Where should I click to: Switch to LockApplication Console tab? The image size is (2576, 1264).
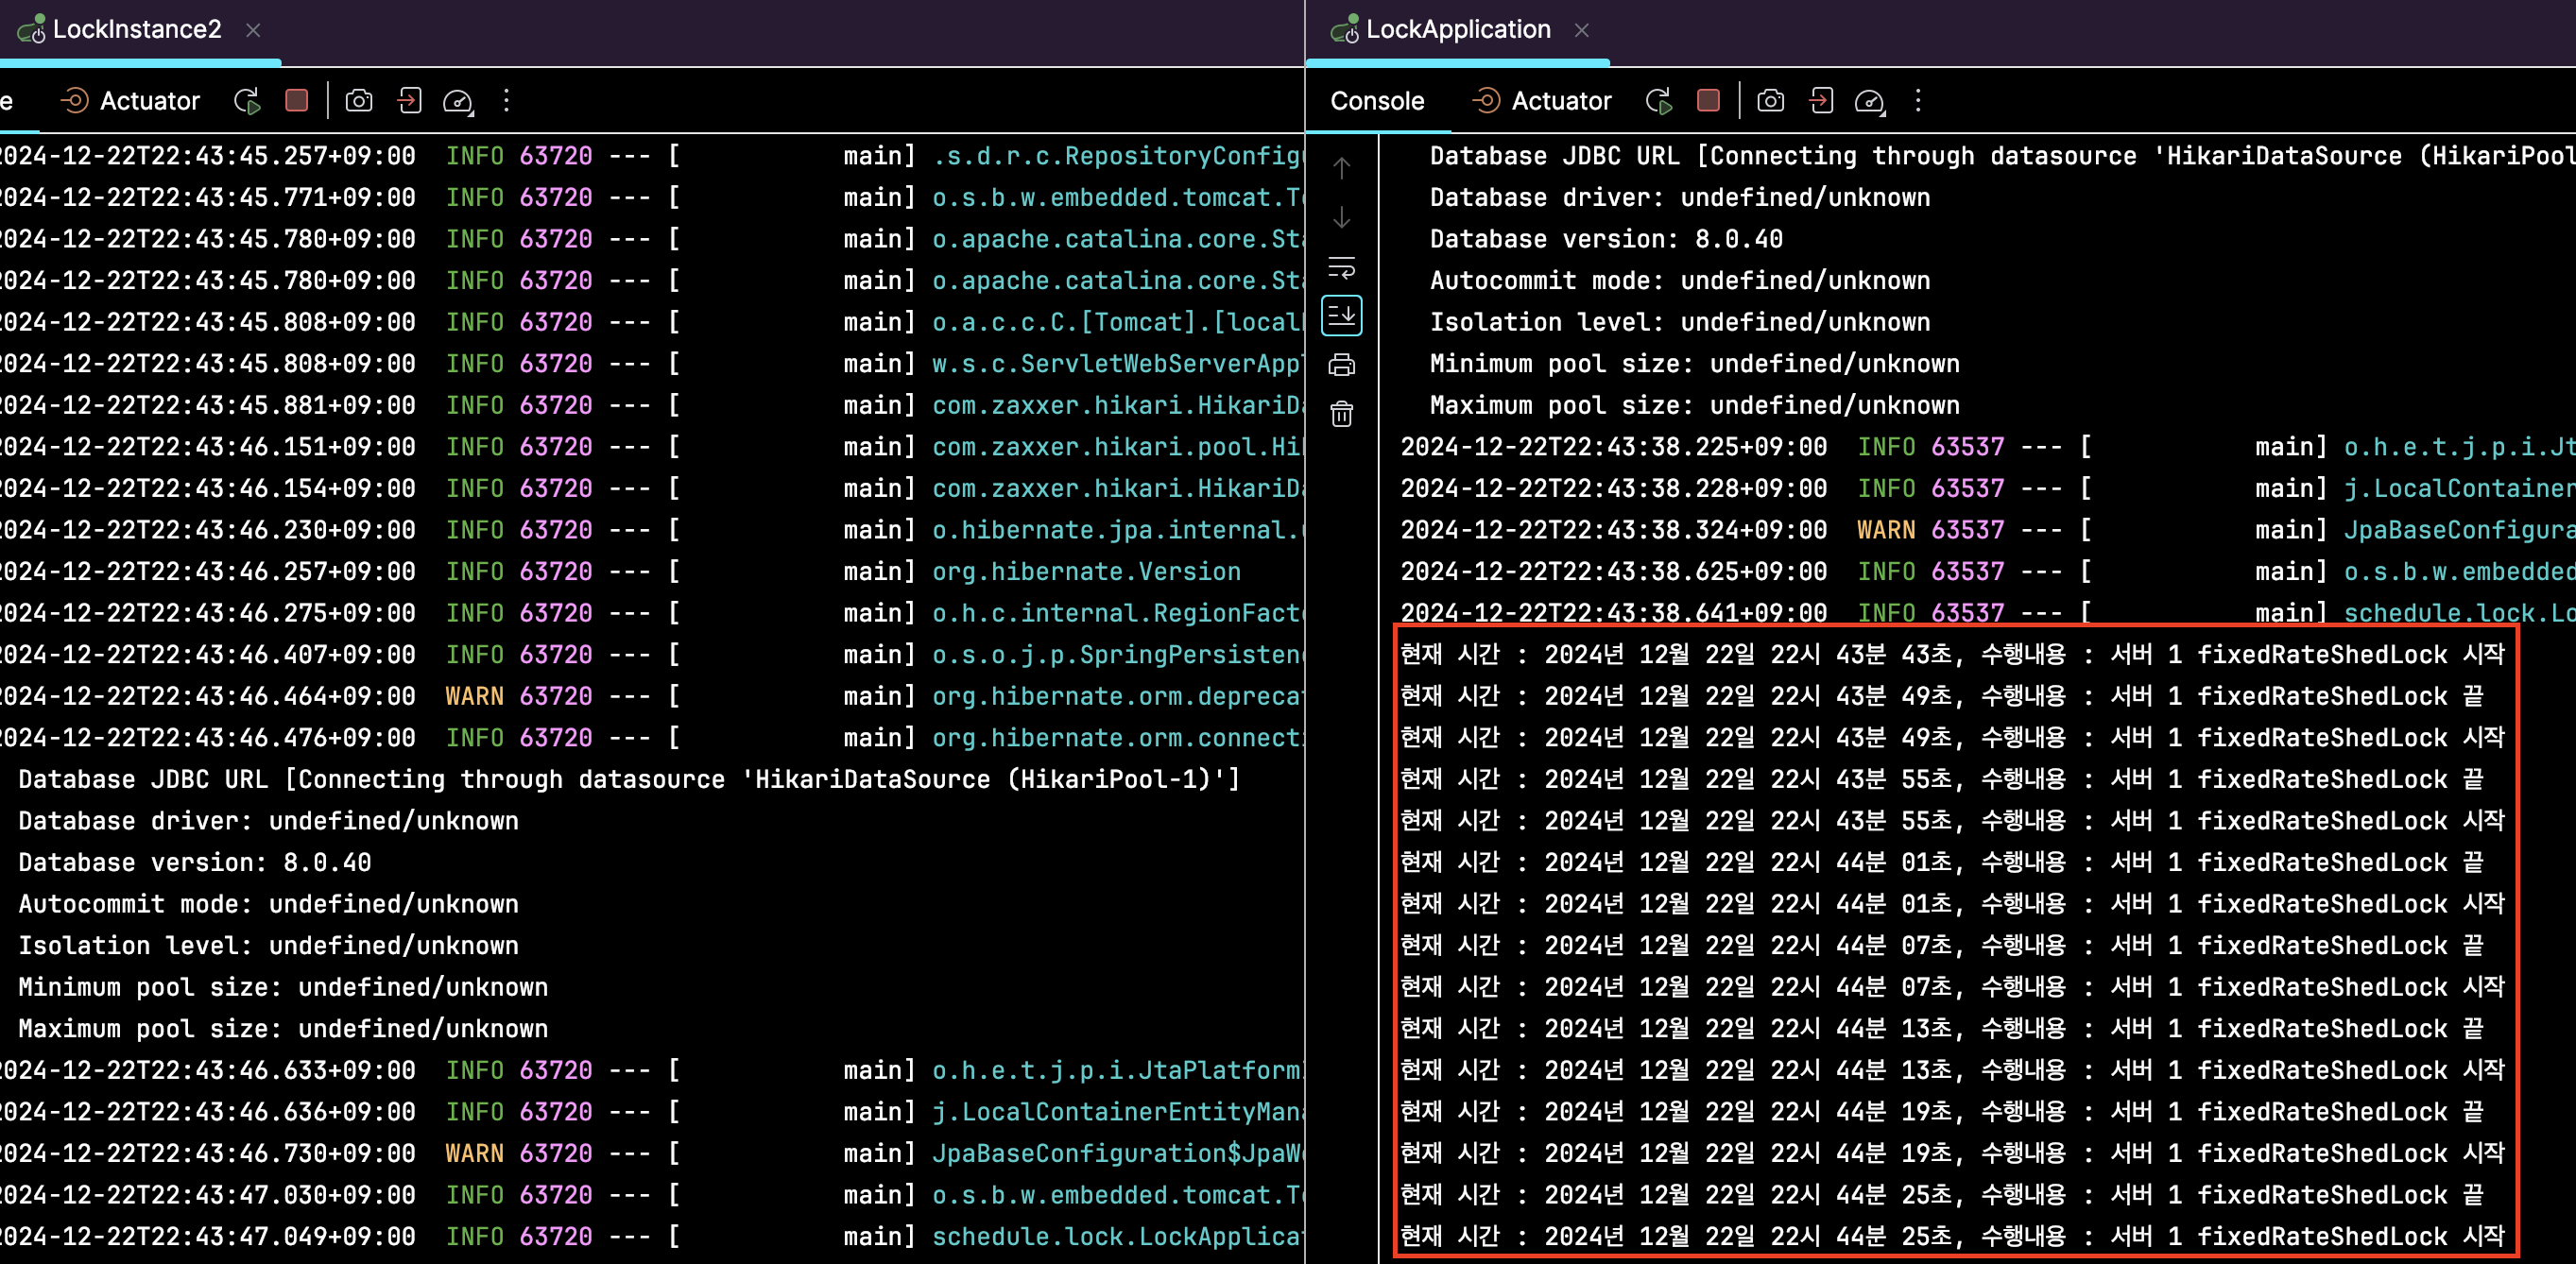pyautogui.click(x=1377, y=101)
